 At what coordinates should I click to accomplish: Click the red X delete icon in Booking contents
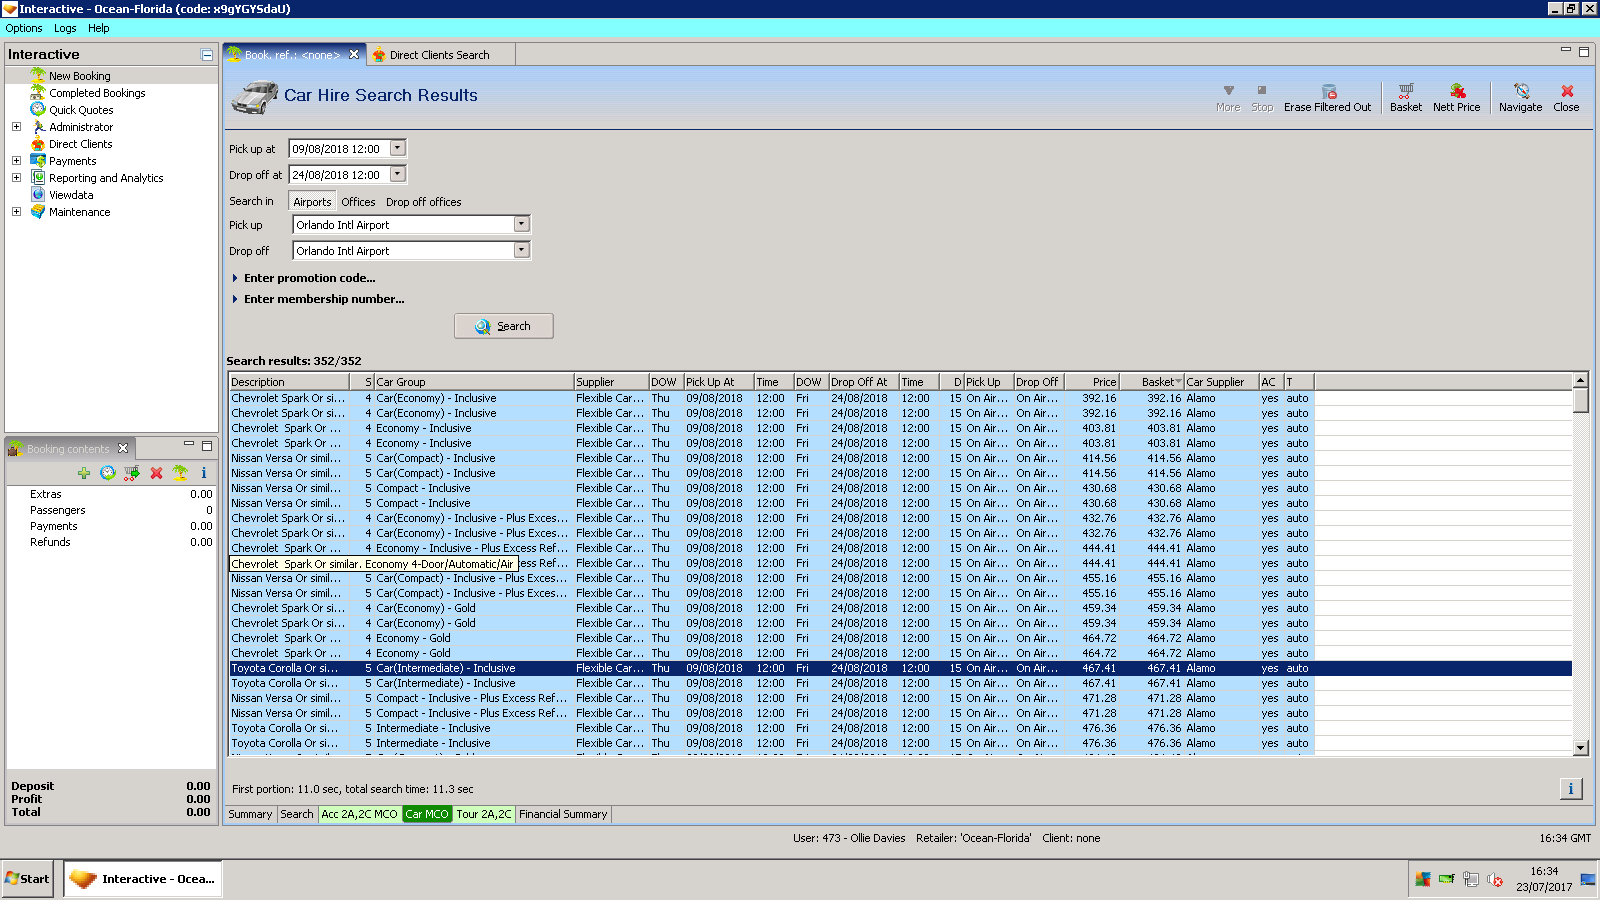(x=156, y=473)
